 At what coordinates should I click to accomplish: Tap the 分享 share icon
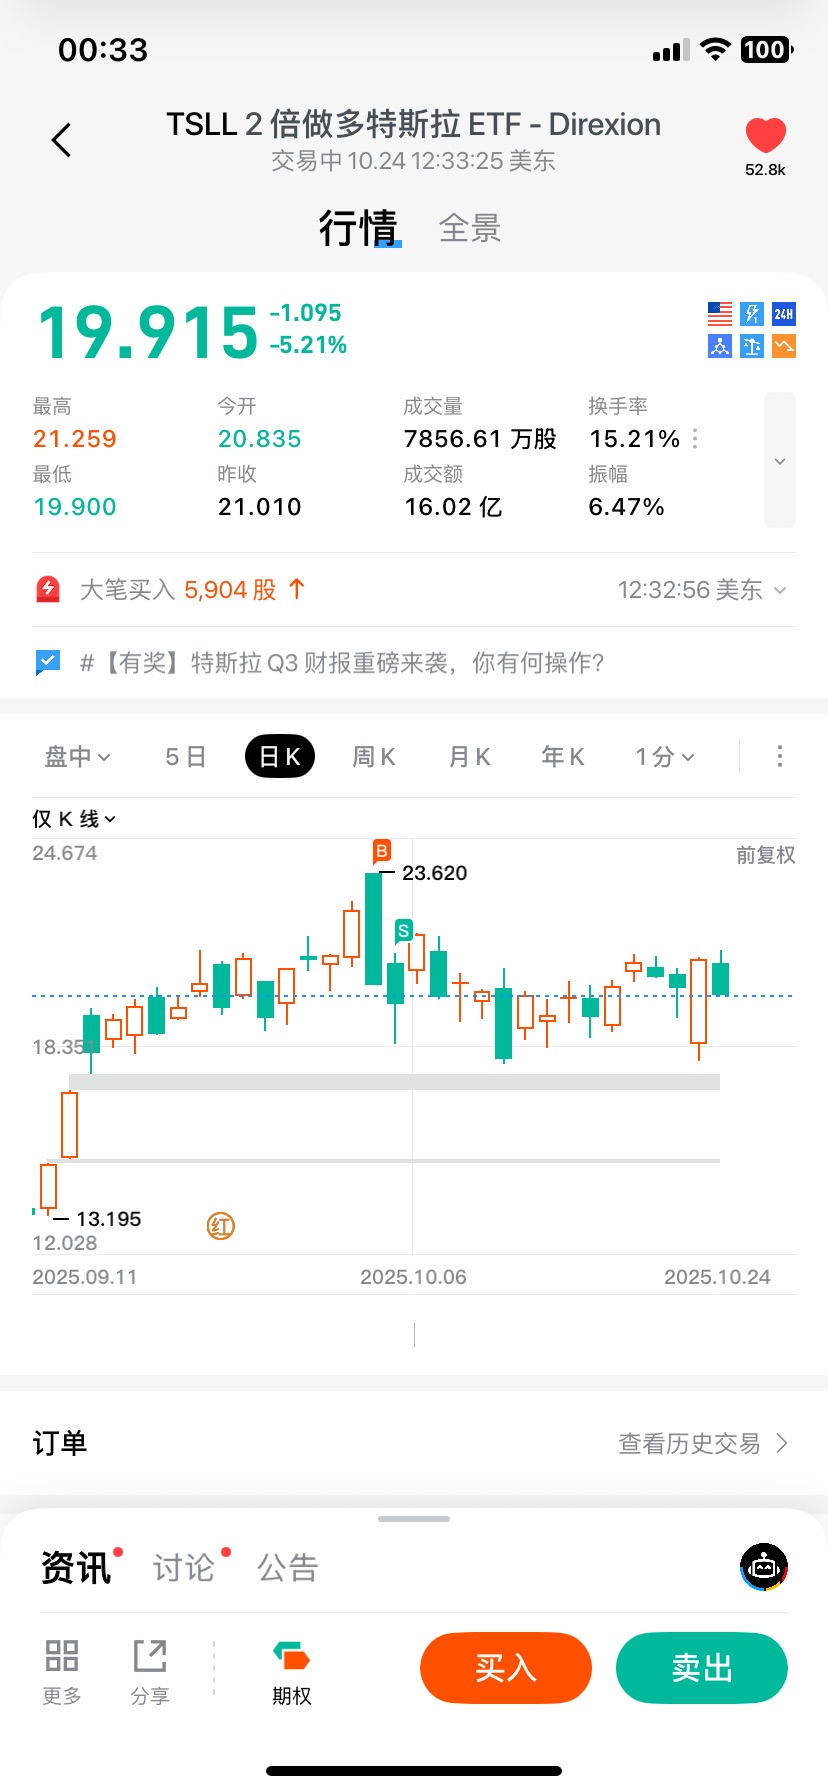tap(150, 1657)
